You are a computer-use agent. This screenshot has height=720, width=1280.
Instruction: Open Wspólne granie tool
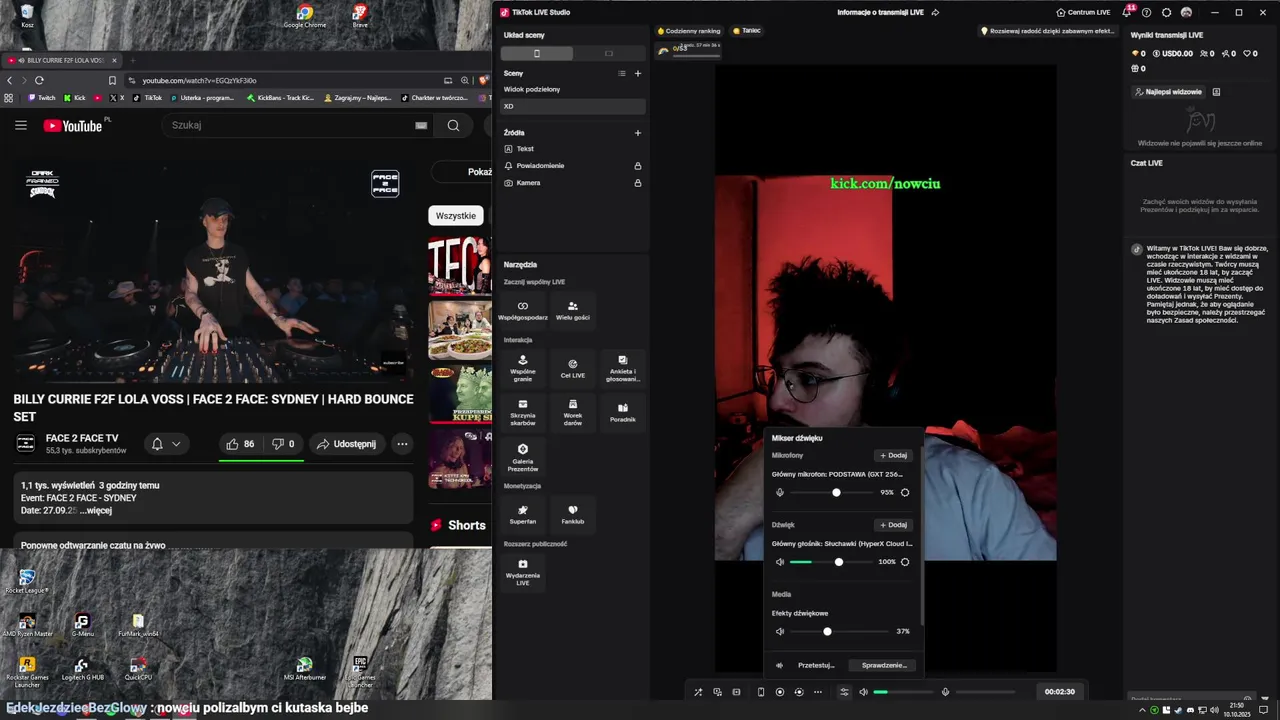[x=523, y=369]
